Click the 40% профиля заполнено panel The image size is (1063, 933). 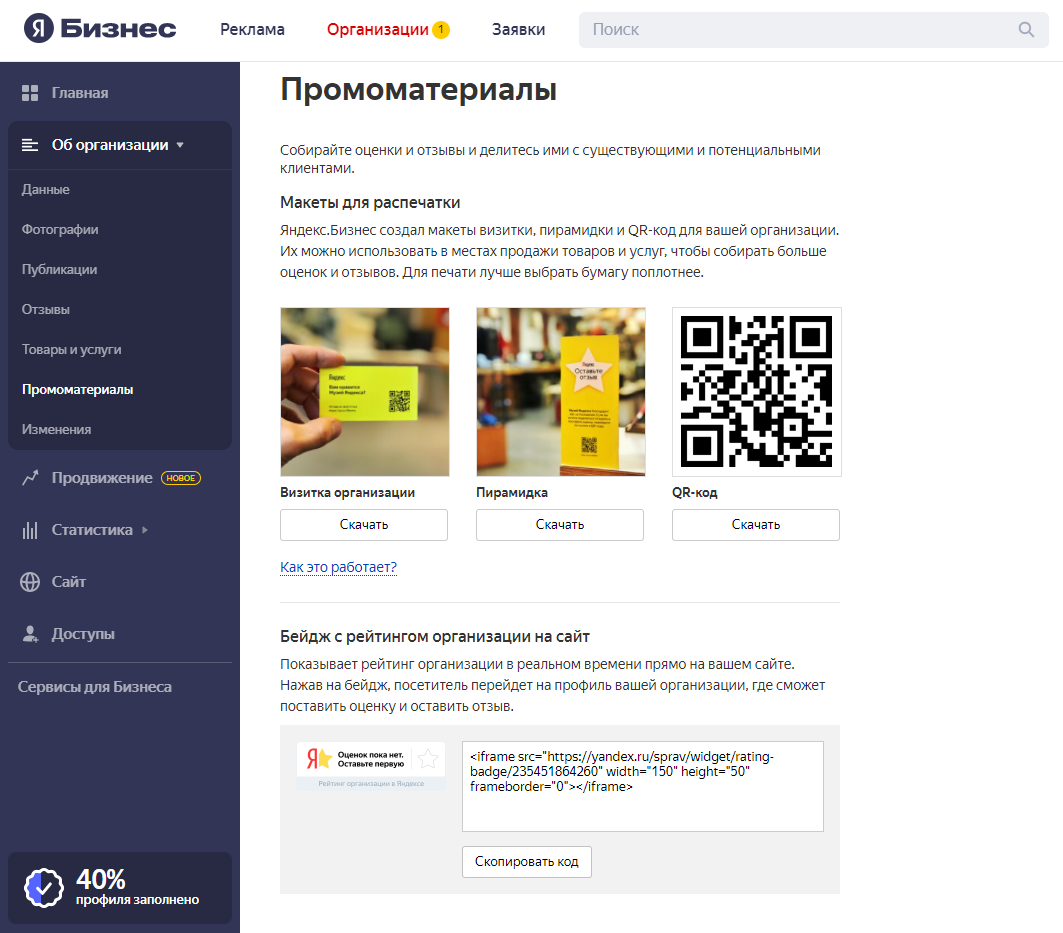[120, 888]
